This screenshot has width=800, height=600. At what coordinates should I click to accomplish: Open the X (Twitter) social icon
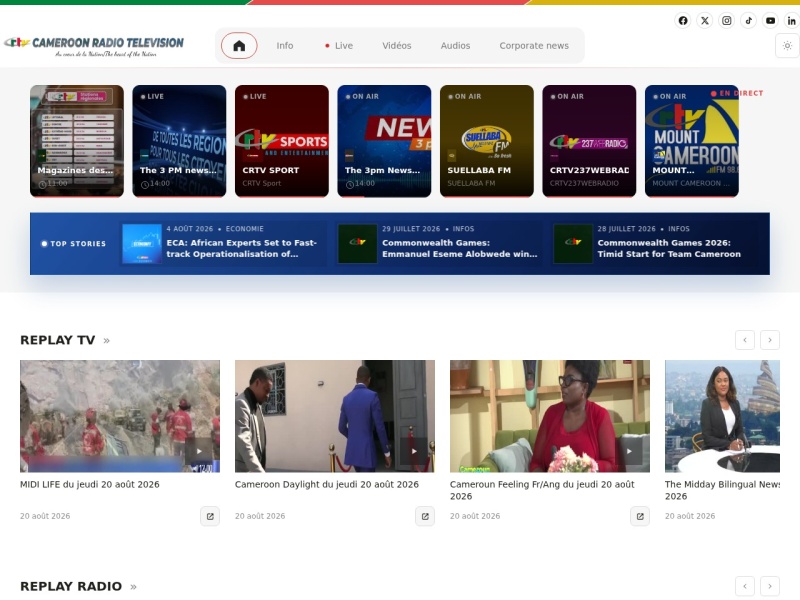pyautogui.click(x=705, y=20)
